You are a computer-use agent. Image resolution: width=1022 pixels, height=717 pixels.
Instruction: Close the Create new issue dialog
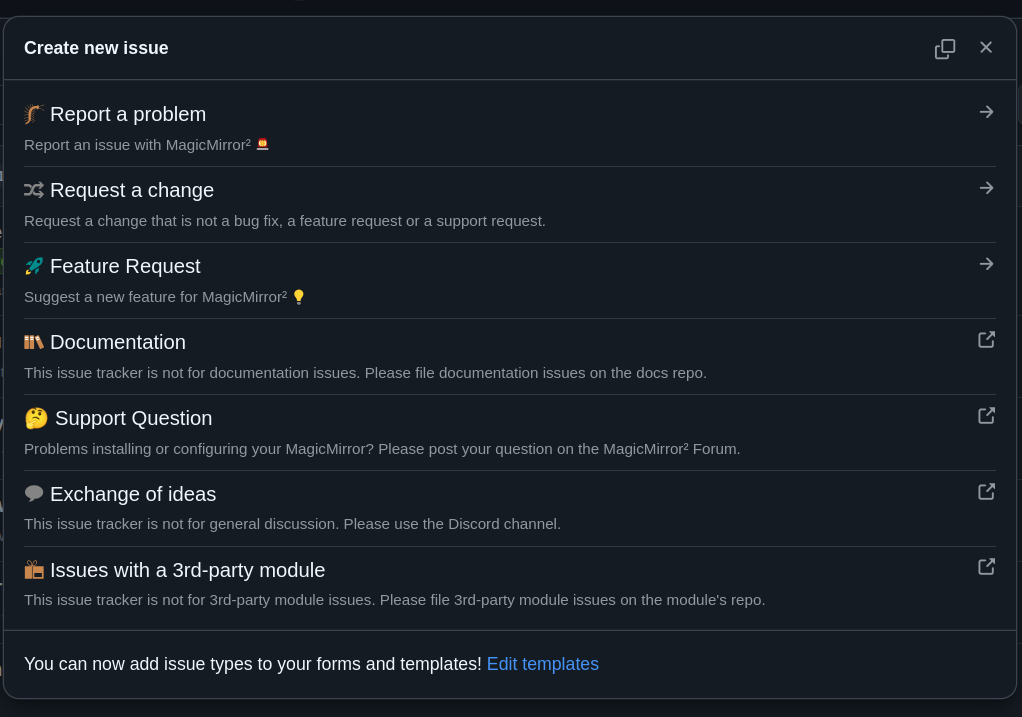[x=986, y=48]
